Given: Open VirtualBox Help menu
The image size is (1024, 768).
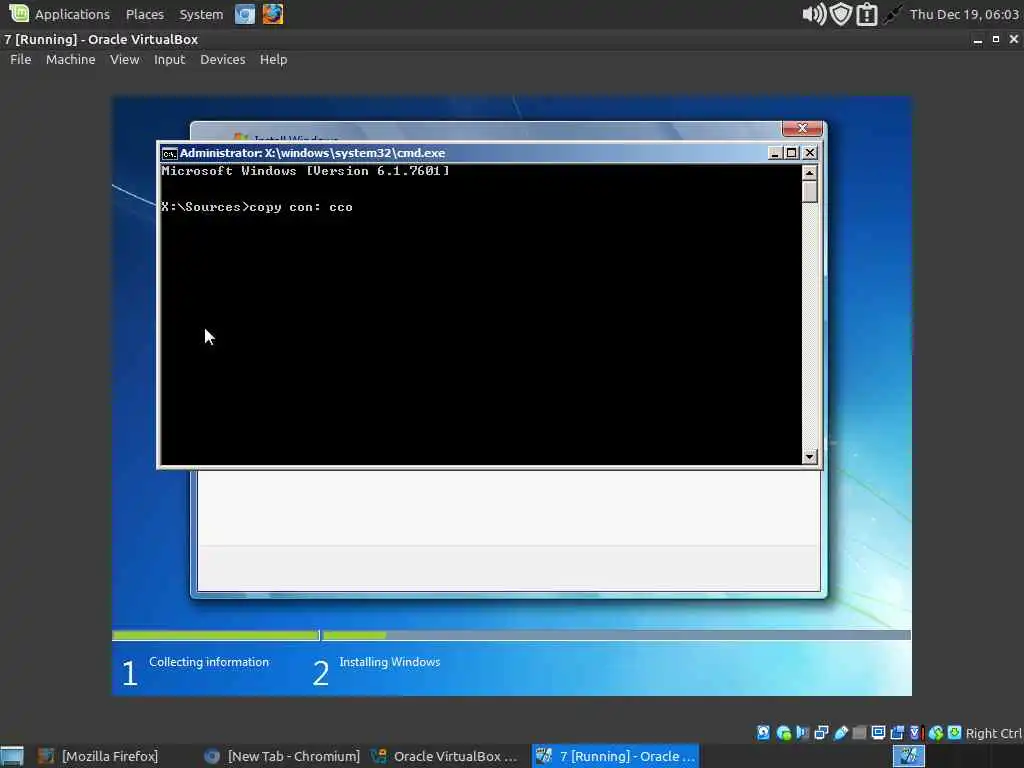Looking at the screenshot, I should pyautogui.click(x=273, y=59).
